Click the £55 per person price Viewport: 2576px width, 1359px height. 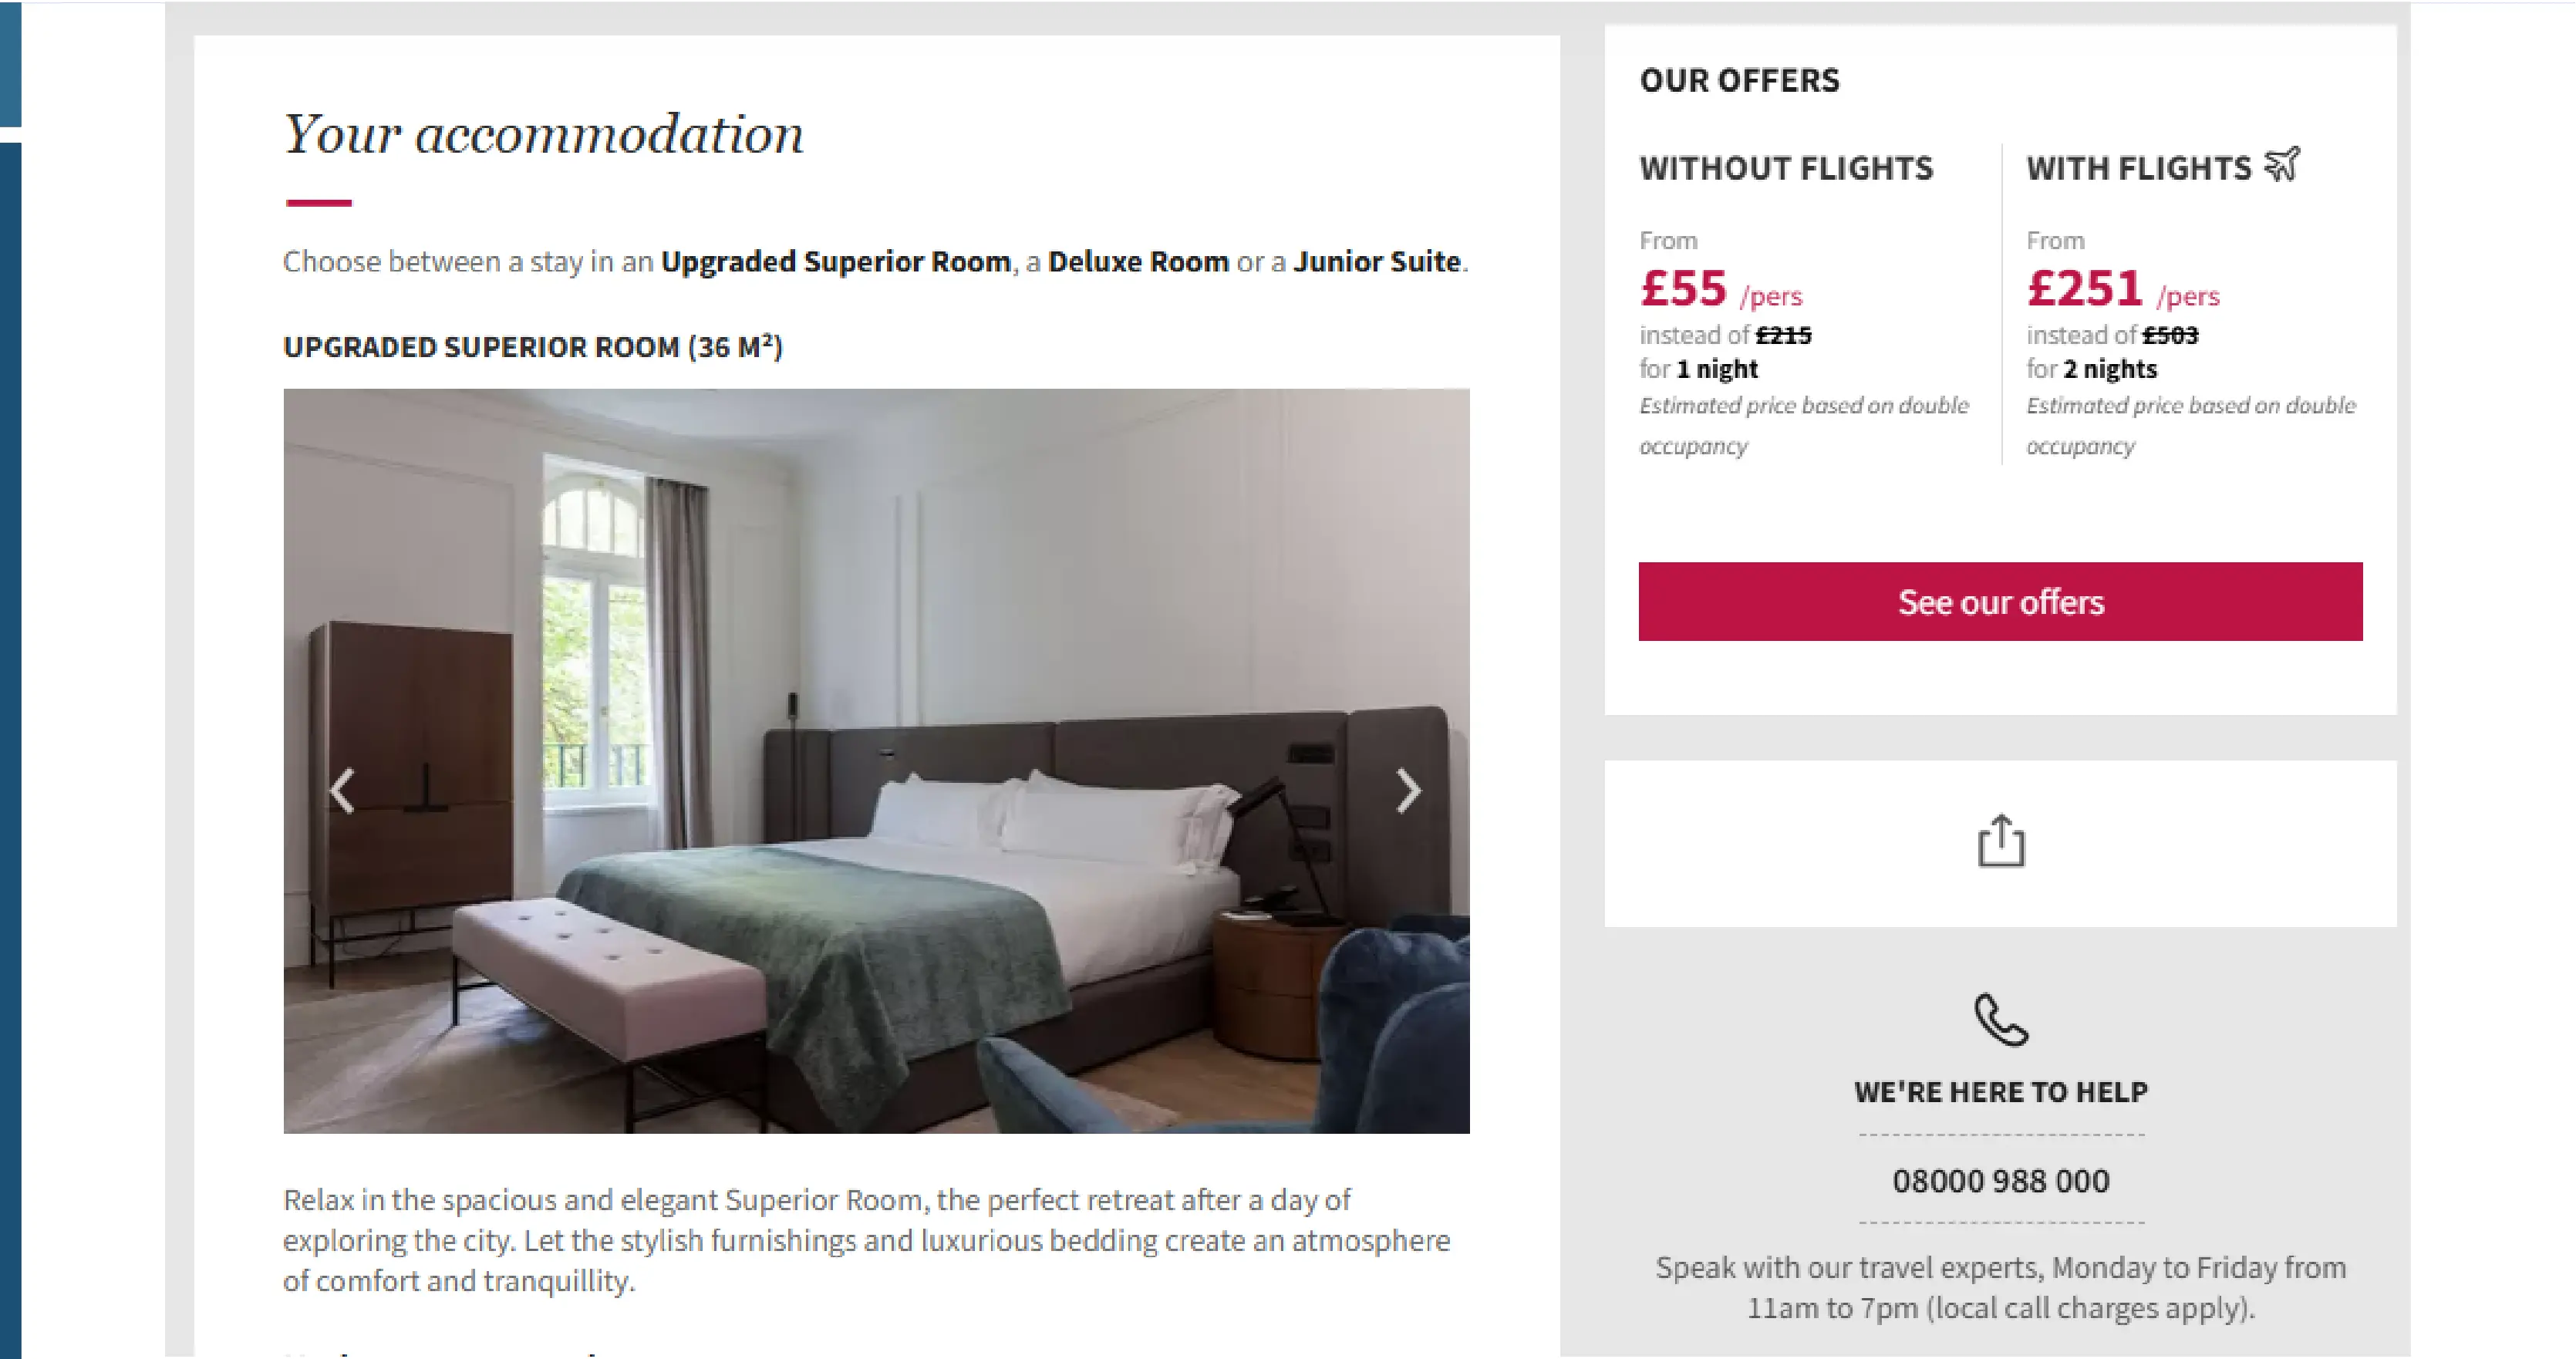[1684, 289]
